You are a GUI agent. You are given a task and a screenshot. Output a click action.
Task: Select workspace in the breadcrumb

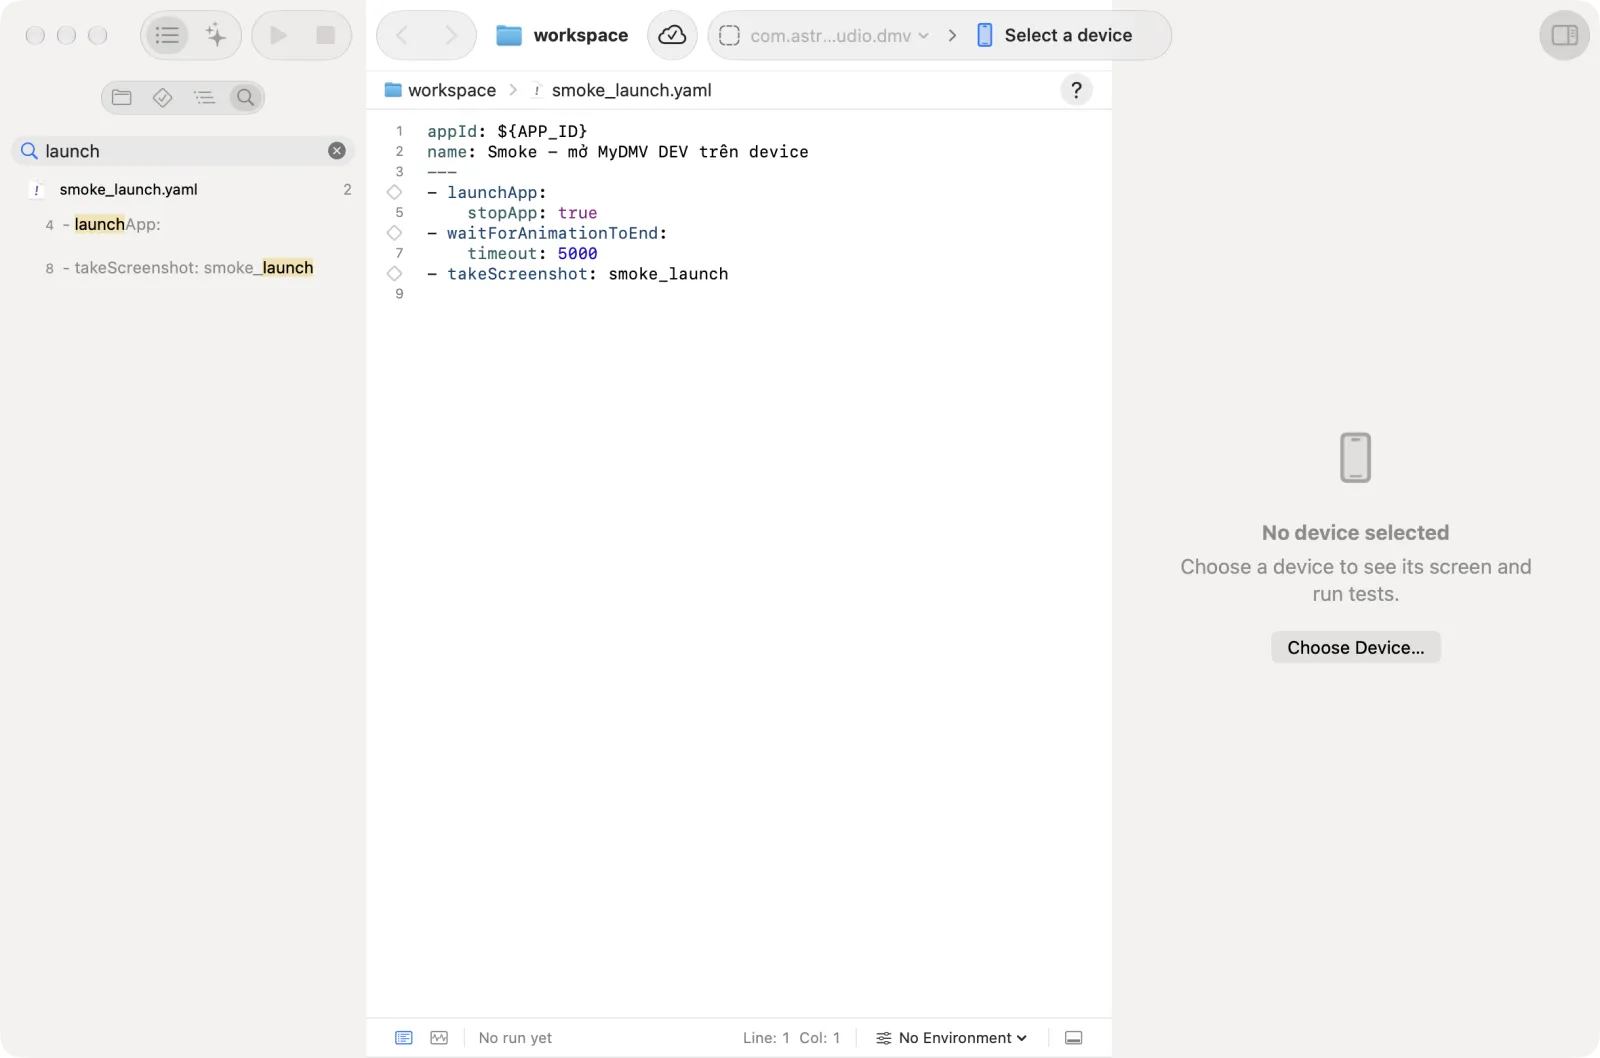(441, 90)
